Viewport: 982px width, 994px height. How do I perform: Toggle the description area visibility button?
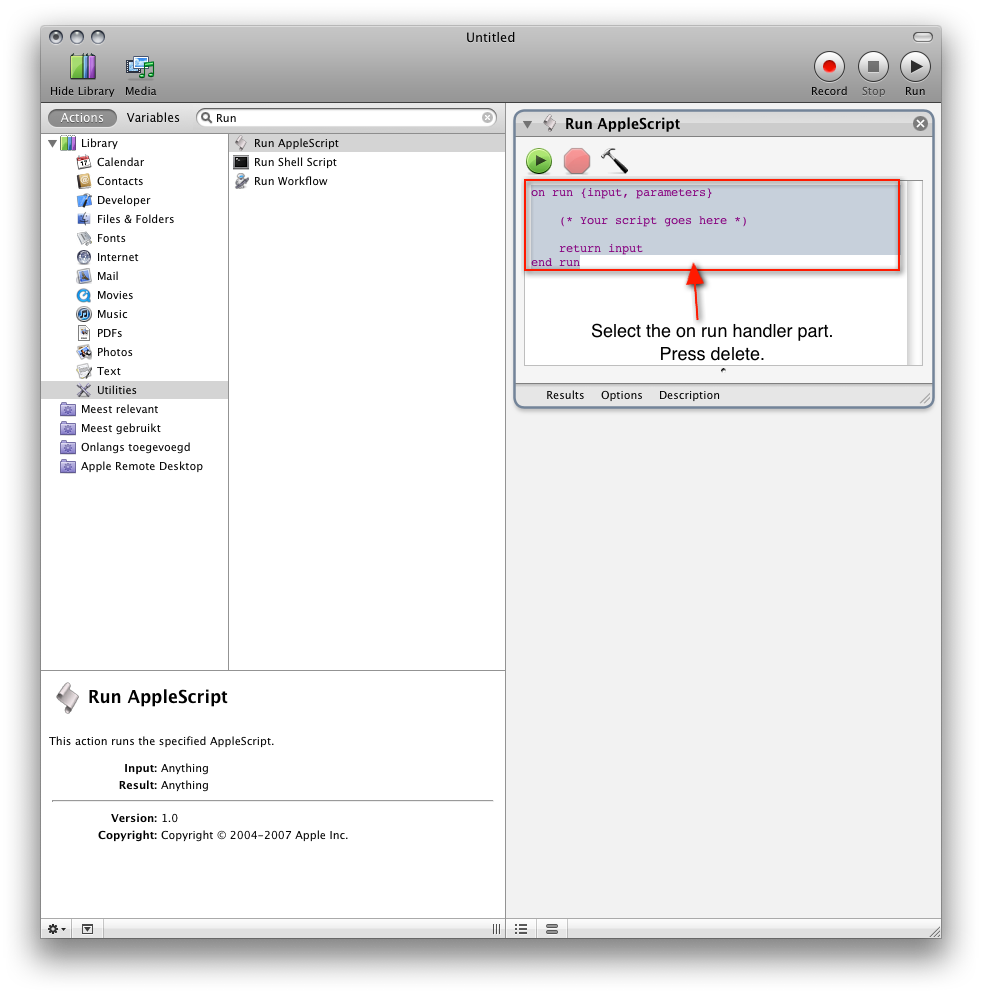pos(87,929)
